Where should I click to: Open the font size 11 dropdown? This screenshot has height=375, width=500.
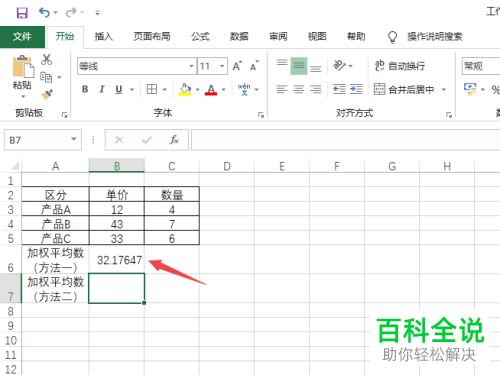(x=222, y=66)
